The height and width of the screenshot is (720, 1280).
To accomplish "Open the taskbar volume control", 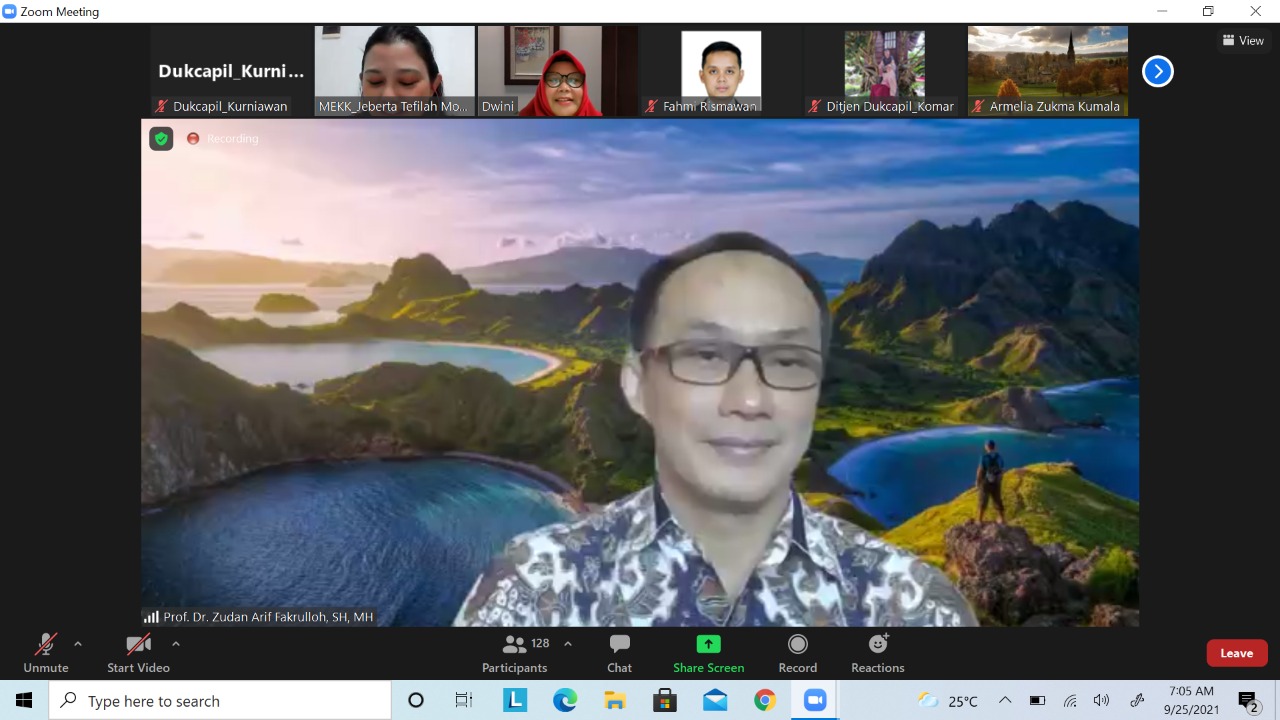I will pyautogui.click(x=1101, y=701).
